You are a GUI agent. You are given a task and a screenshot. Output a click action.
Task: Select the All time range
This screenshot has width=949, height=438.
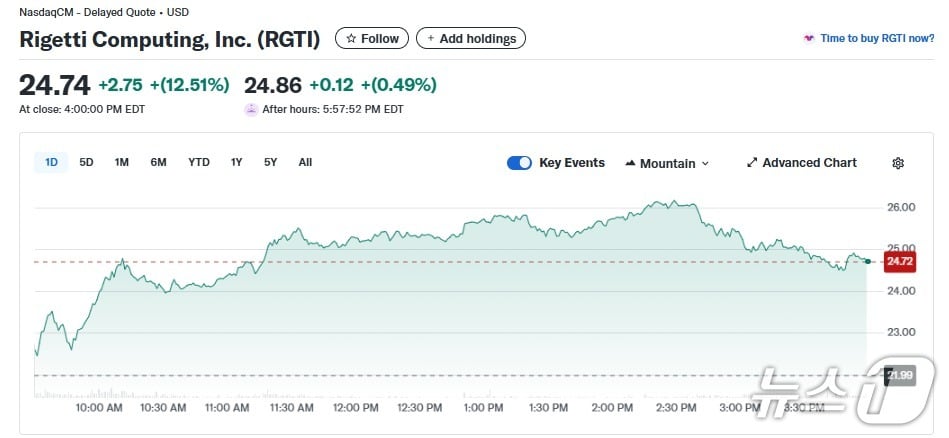305,162
